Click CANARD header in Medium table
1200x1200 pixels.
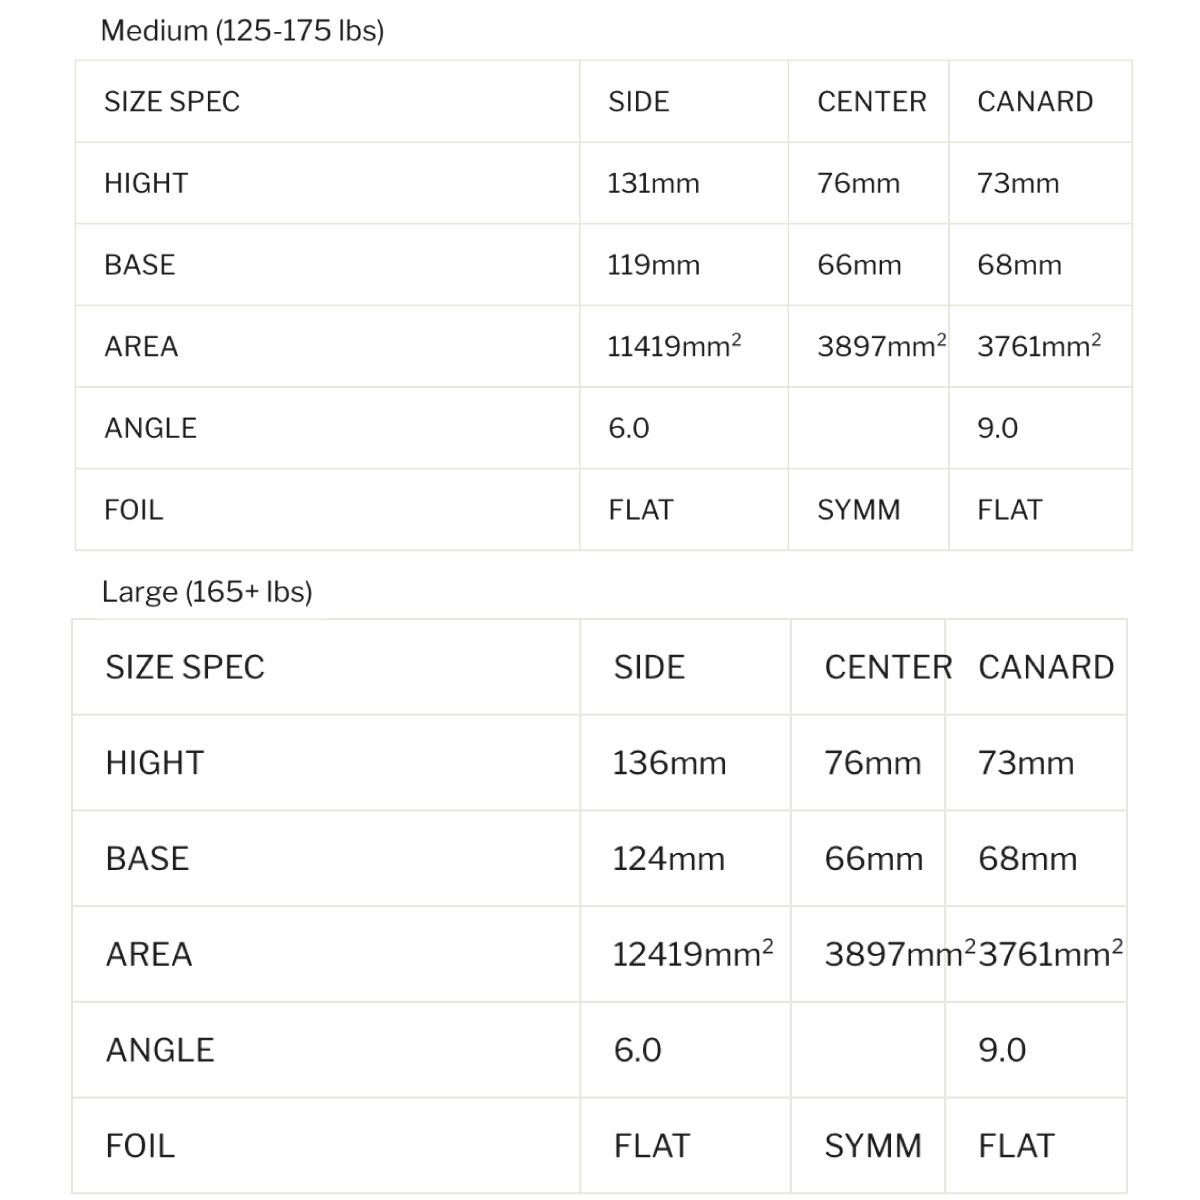click(x=1035, y=102)
